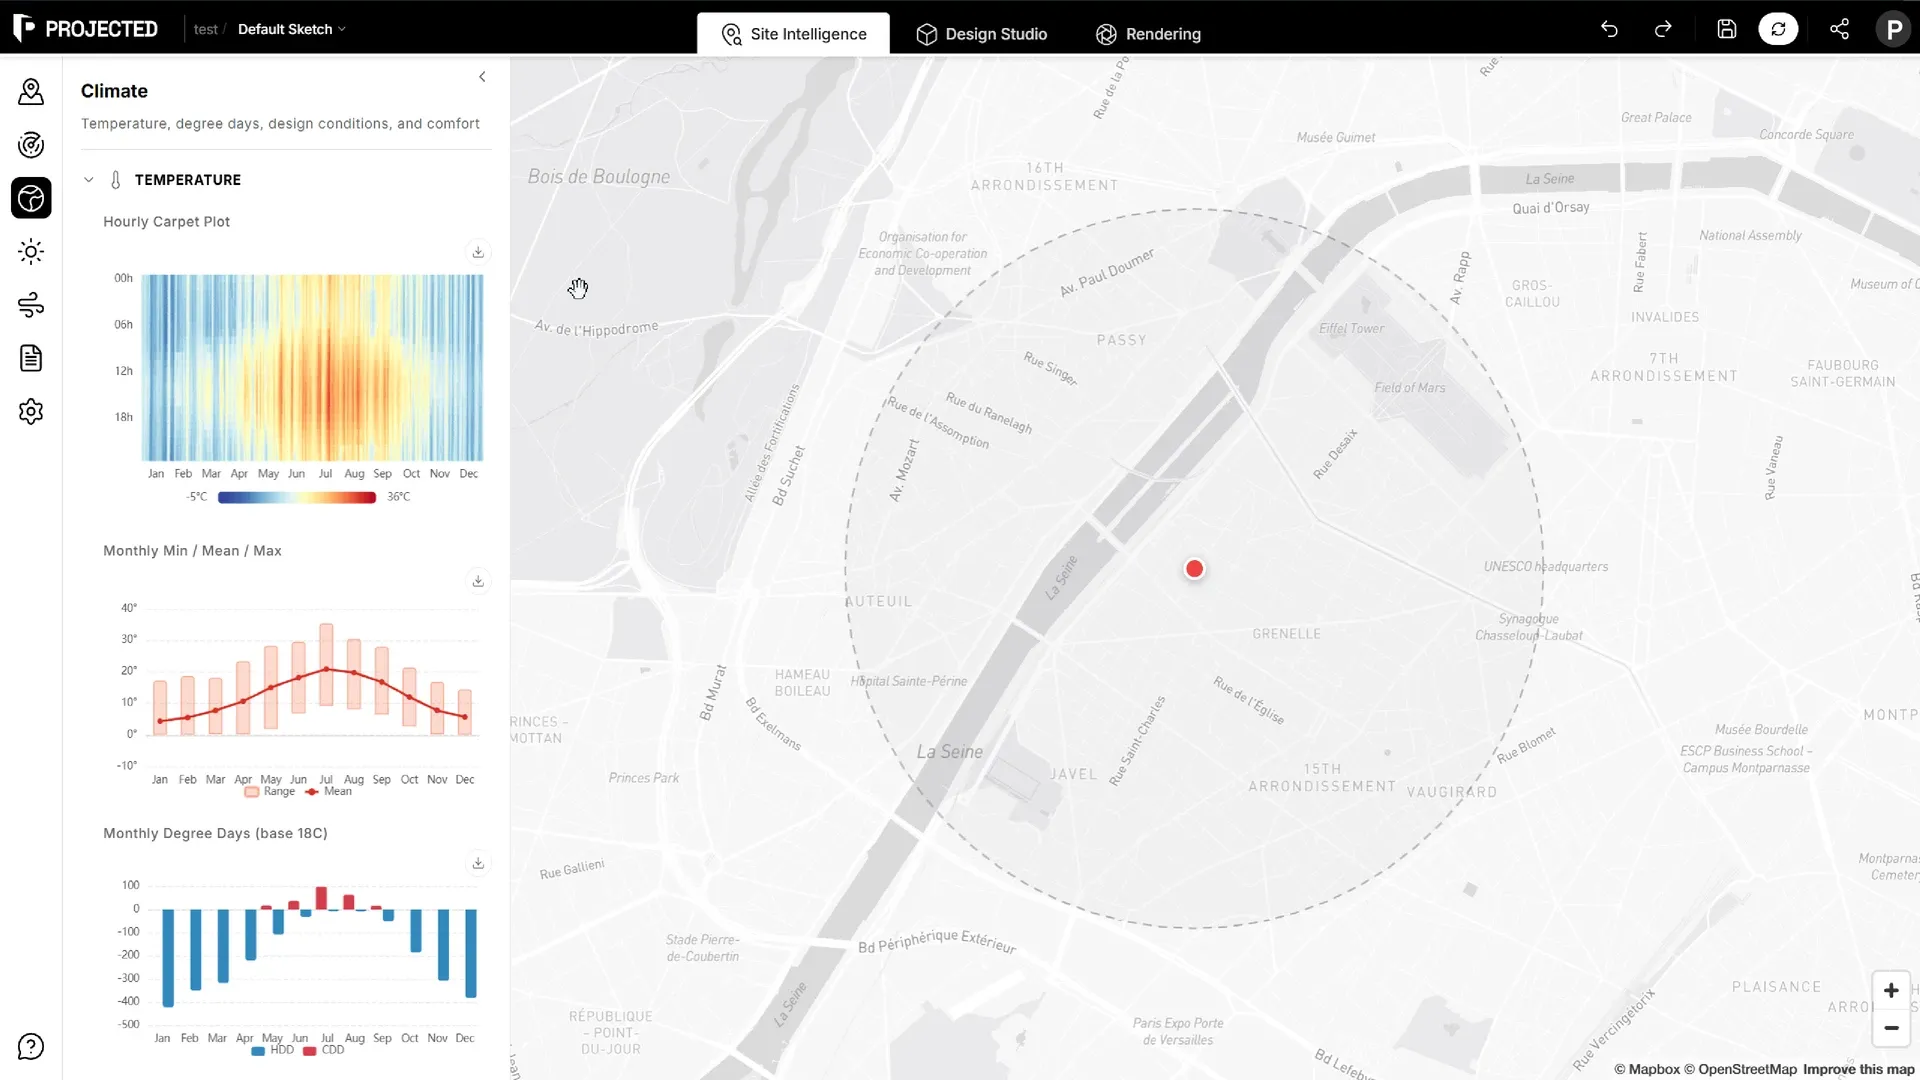Toggle the refresh sync button
1920x1080 pixels.
point(1778,29)
